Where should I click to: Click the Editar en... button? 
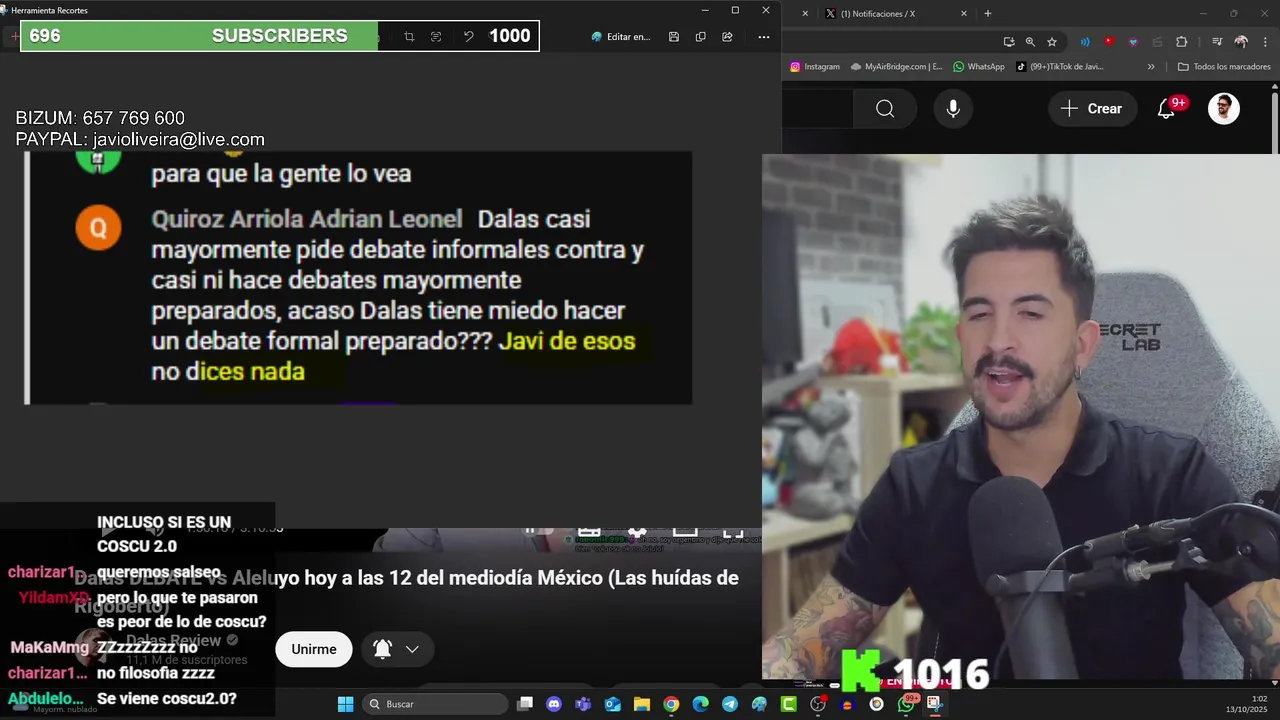(x=621, y=37)
